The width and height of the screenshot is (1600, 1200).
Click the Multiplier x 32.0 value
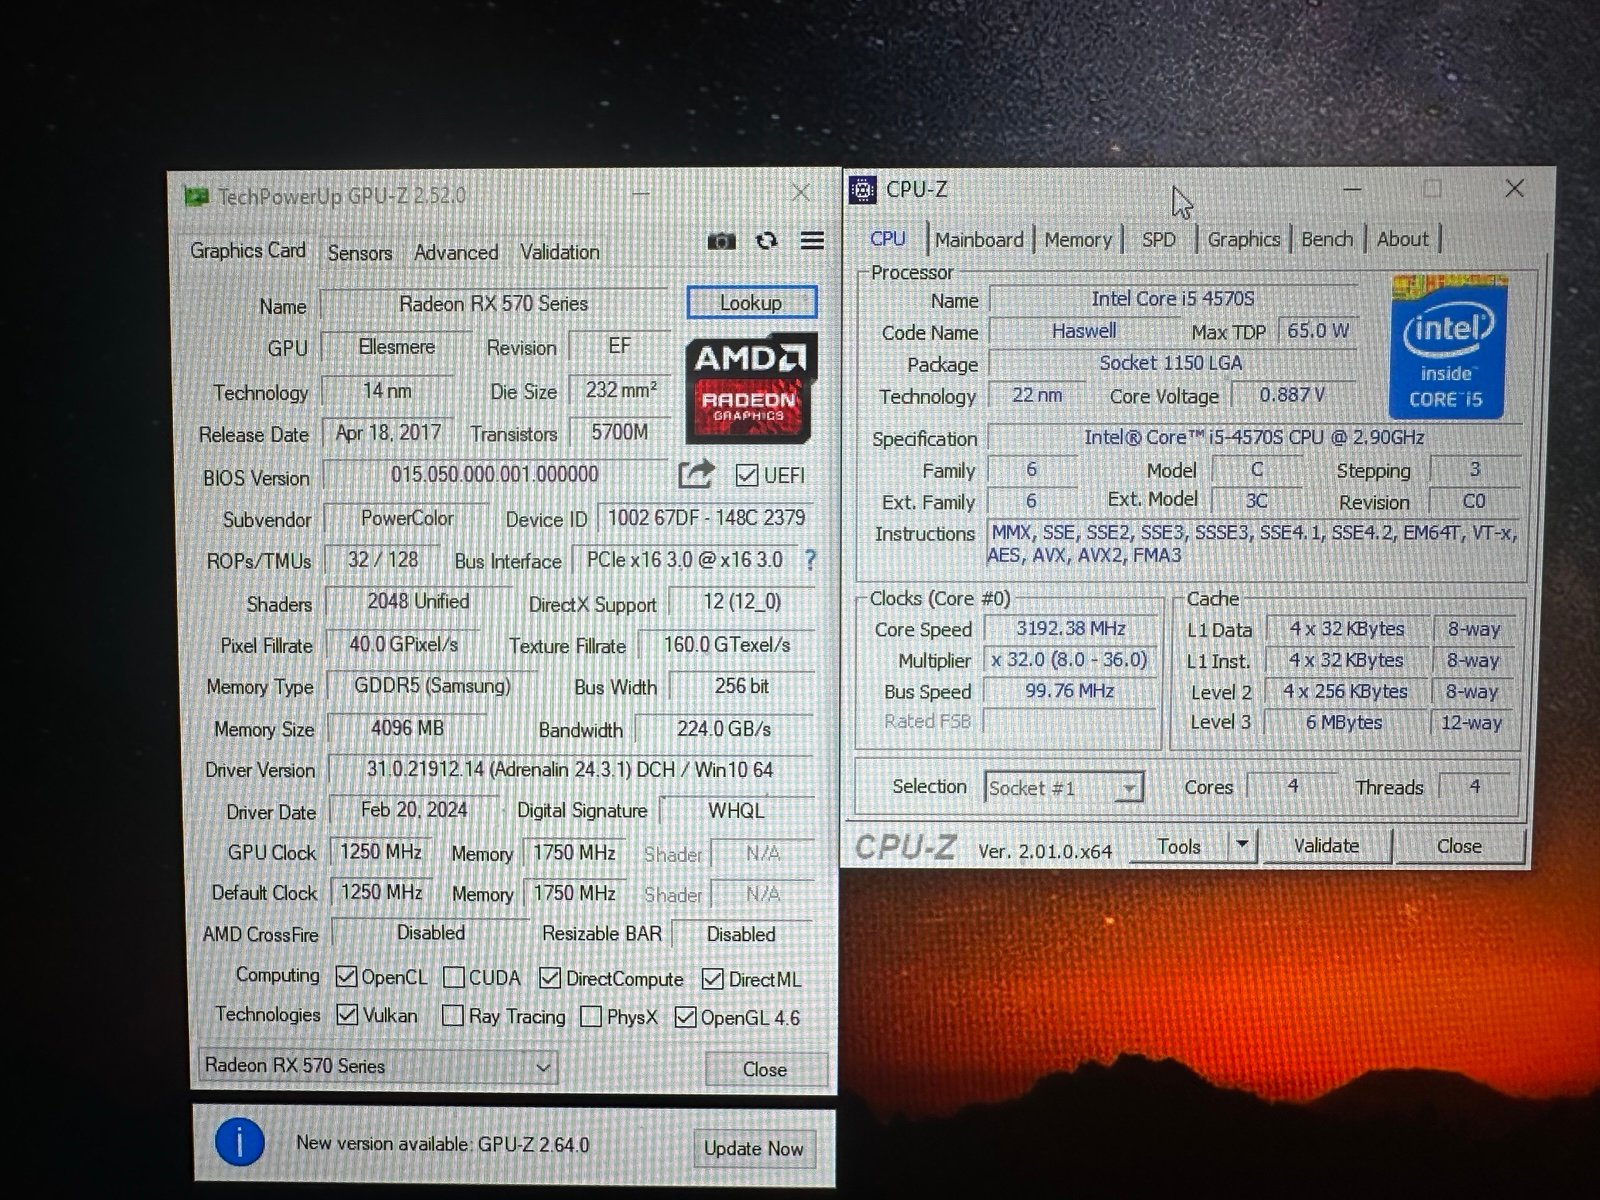(x=1070, y=660)
